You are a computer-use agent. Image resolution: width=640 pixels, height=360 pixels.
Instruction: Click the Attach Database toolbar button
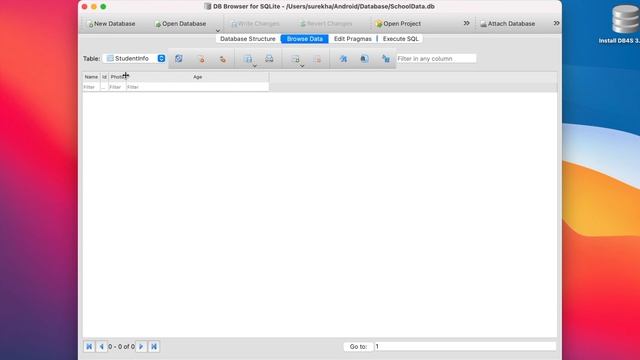tap(507, 24)
